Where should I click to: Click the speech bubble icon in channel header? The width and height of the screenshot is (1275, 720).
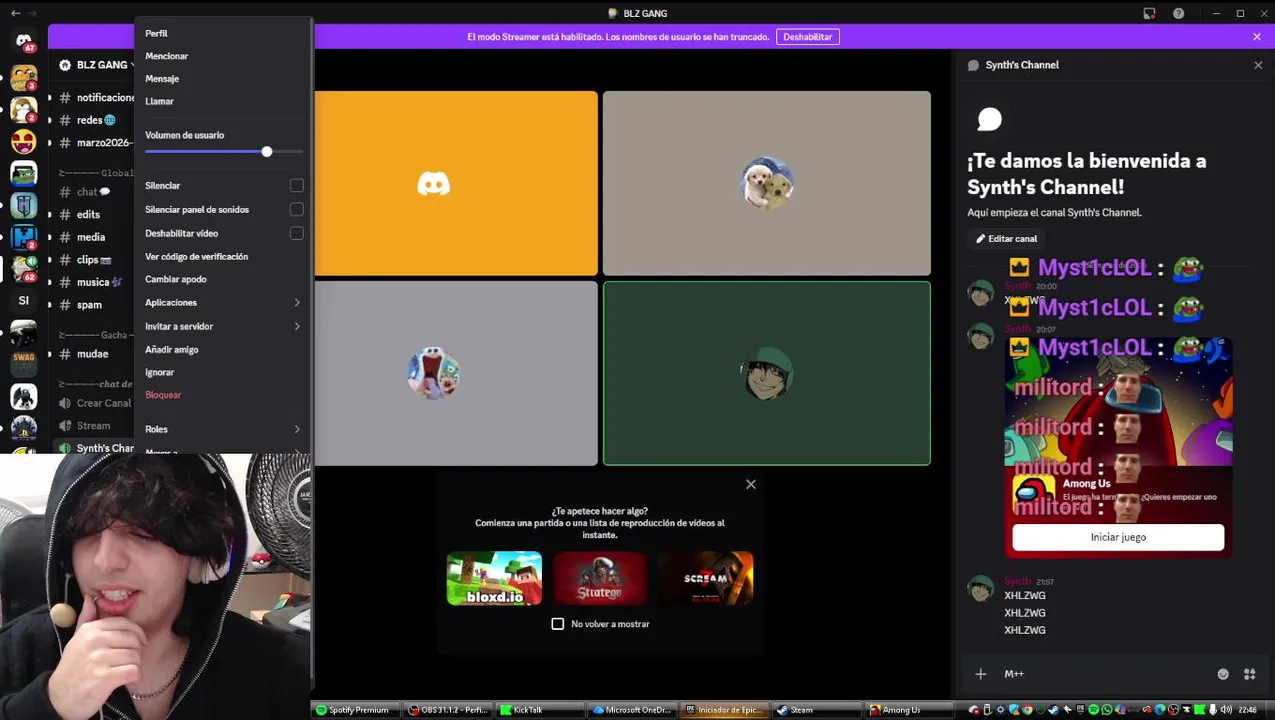tap(973, 65)
